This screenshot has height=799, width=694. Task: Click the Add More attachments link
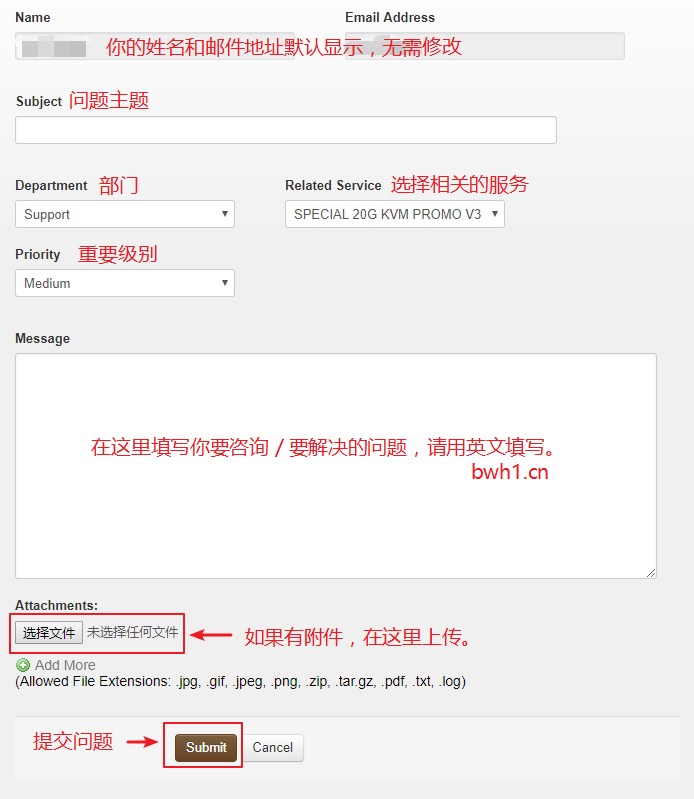tap(65, 665)
